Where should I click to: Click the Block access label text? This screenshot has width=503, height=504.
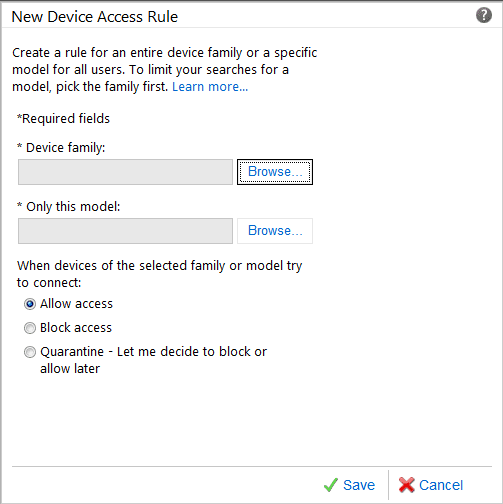click(76, 328)
